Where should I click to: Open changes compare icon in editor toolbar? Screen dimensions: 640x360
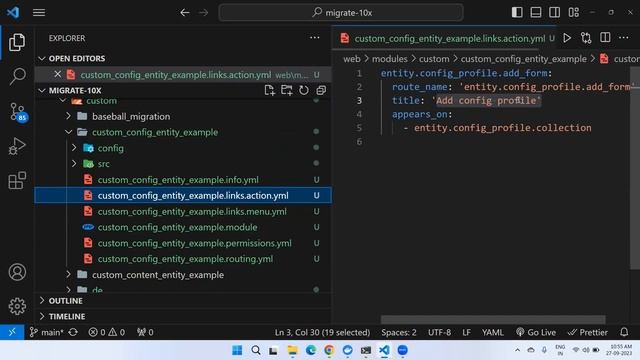point(586,38)
